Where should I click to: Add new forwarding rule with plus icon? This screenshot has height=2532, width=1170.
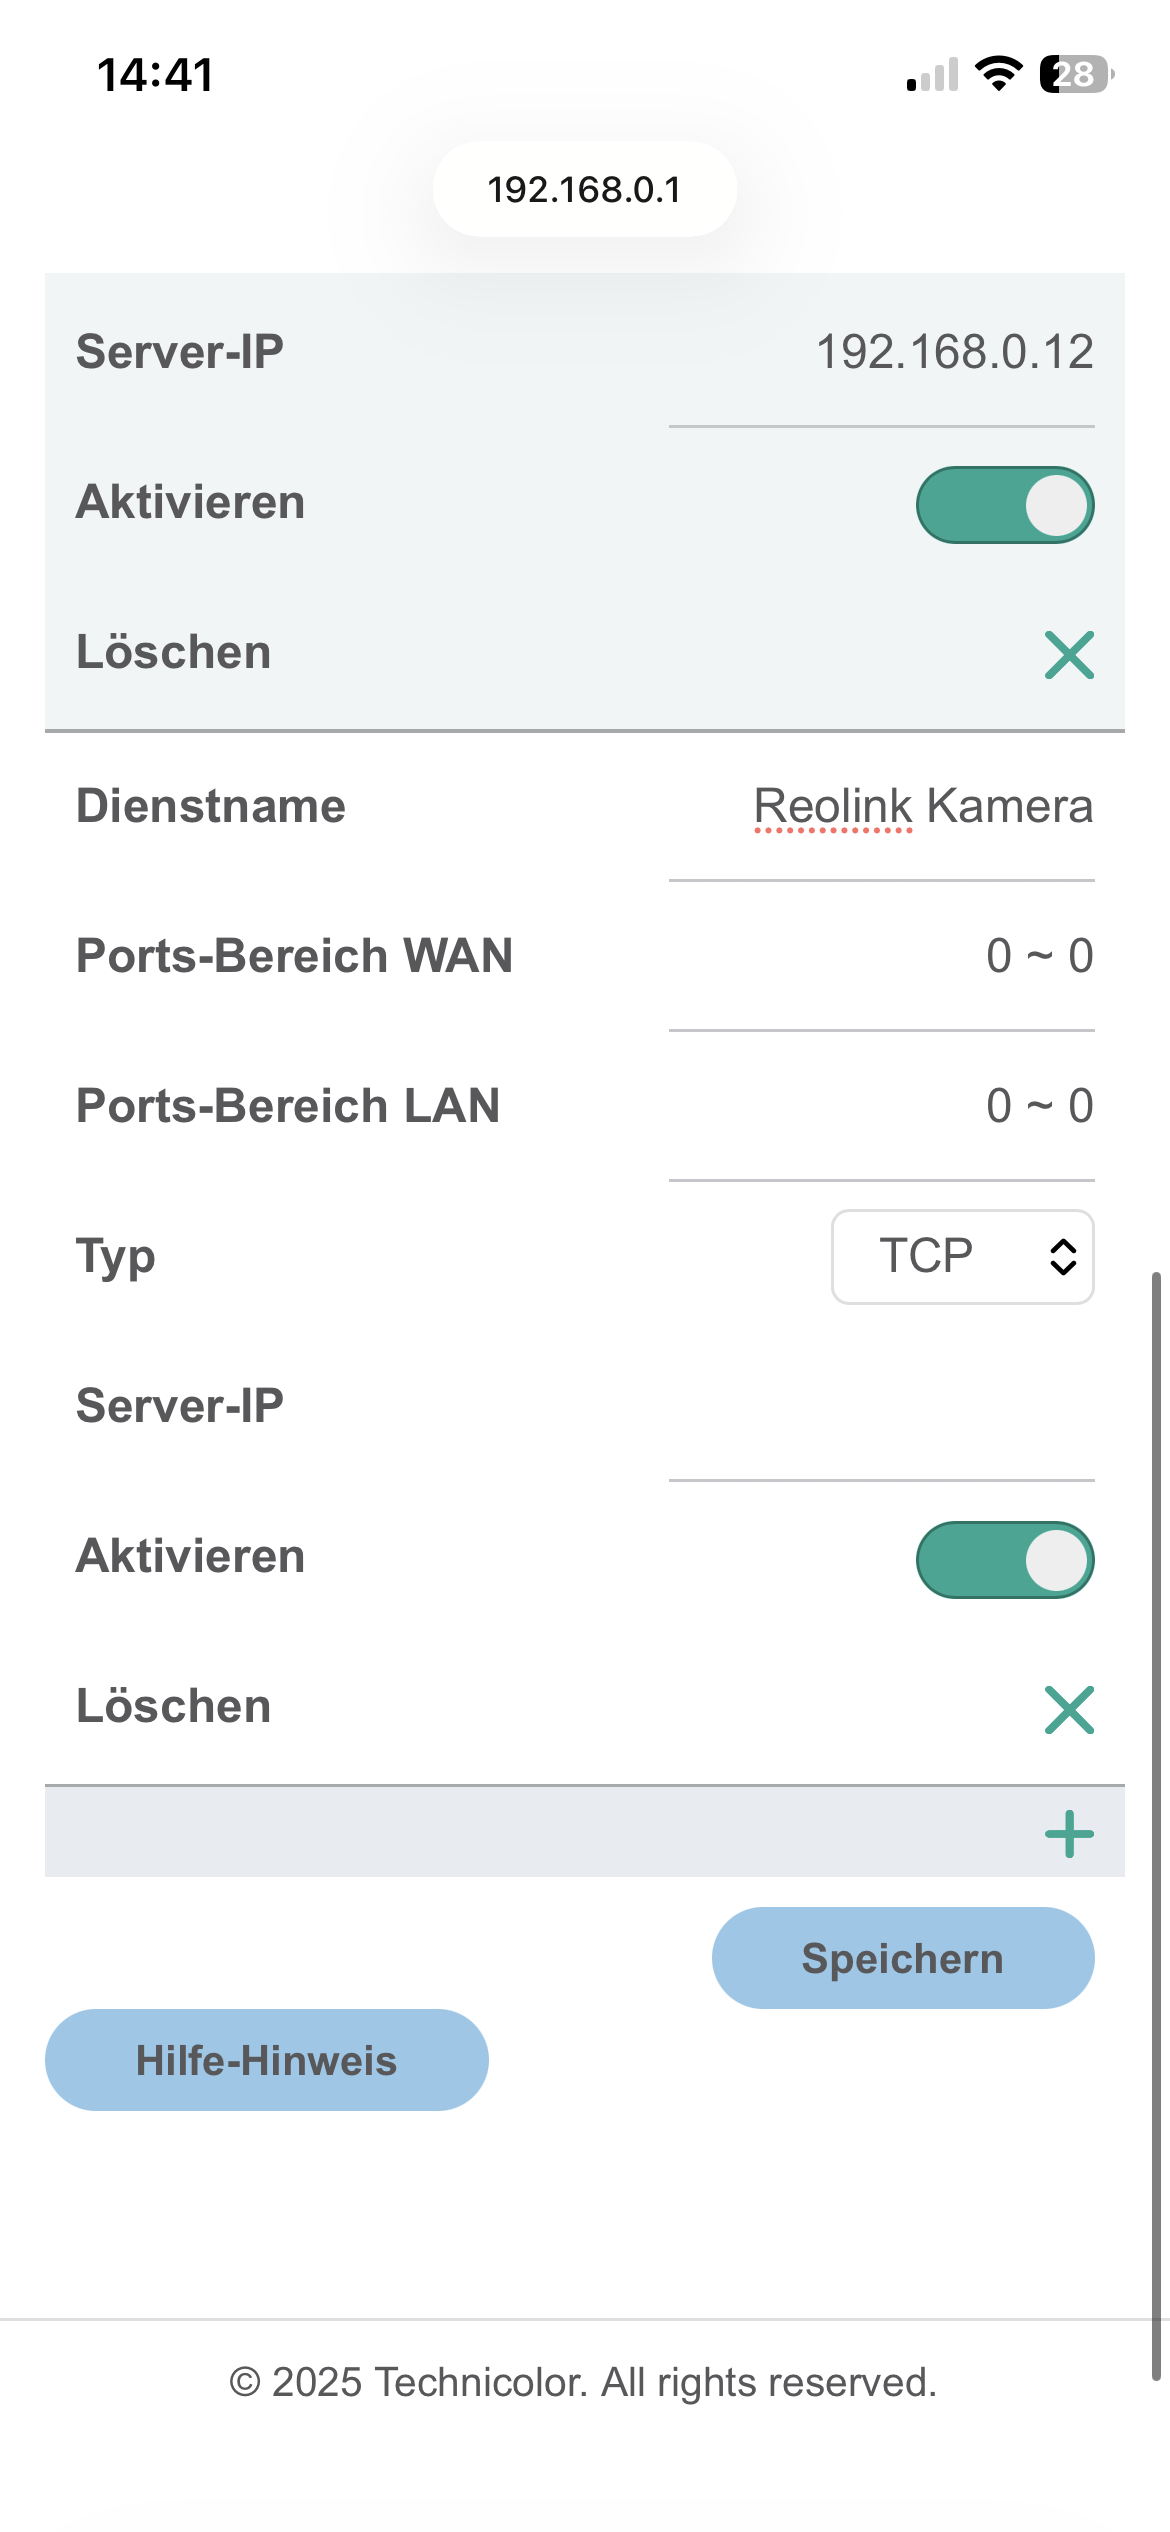[1069, 1834]
